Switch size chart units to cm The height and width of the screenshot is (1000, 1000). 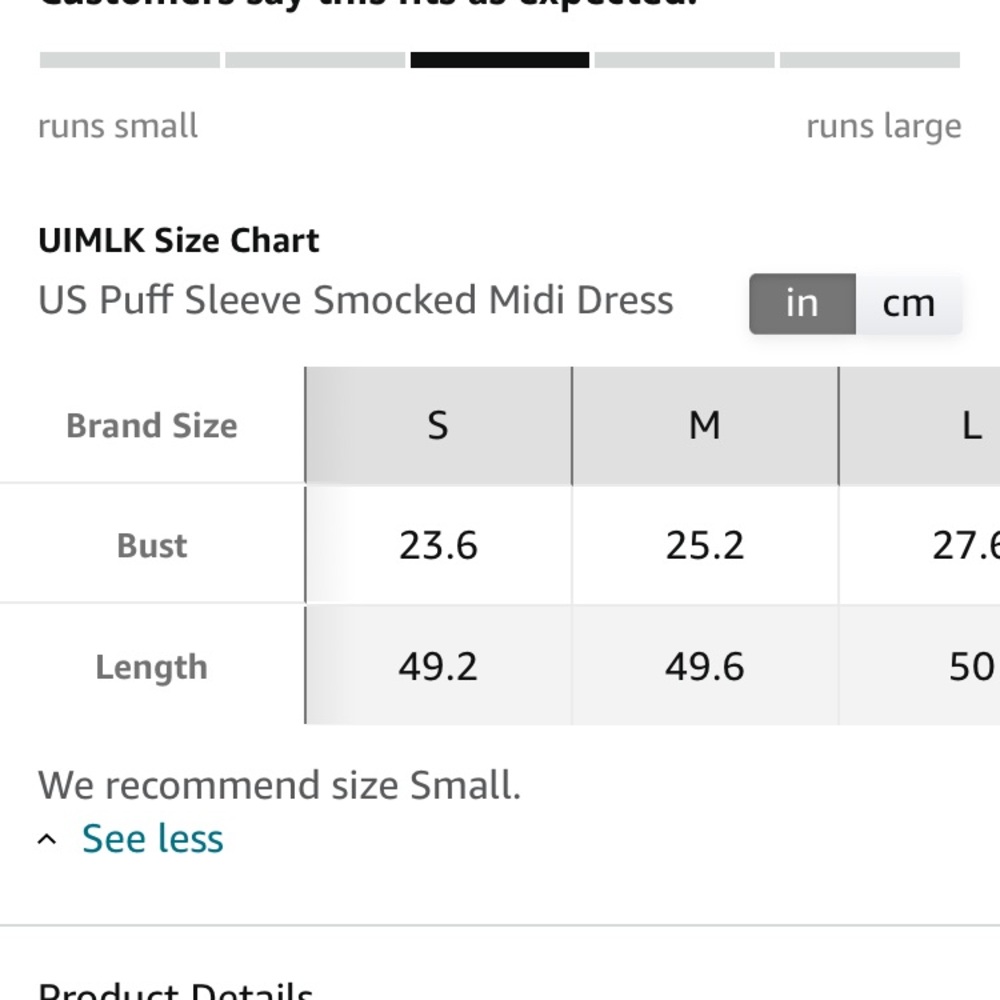pyautogui.click(x=908, y=304)
